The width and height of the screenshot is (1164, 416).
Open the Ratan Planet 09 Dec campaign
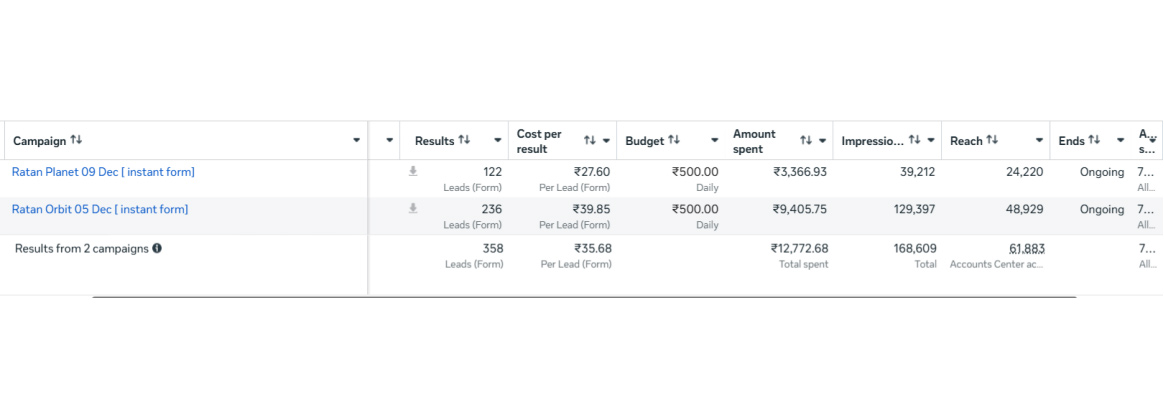103,172
